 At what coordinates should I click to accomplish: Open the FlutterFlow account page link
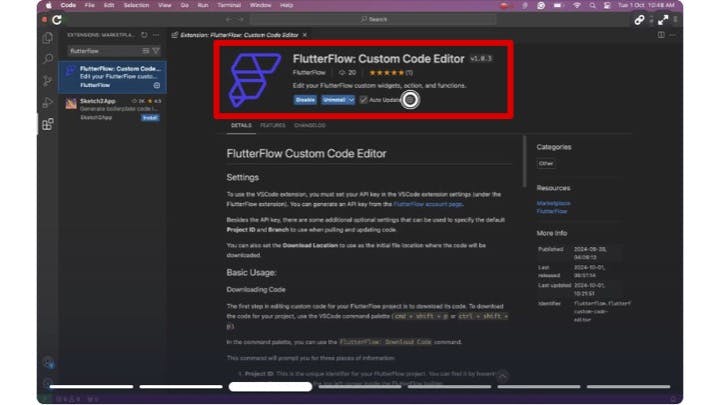coord(428,204)
